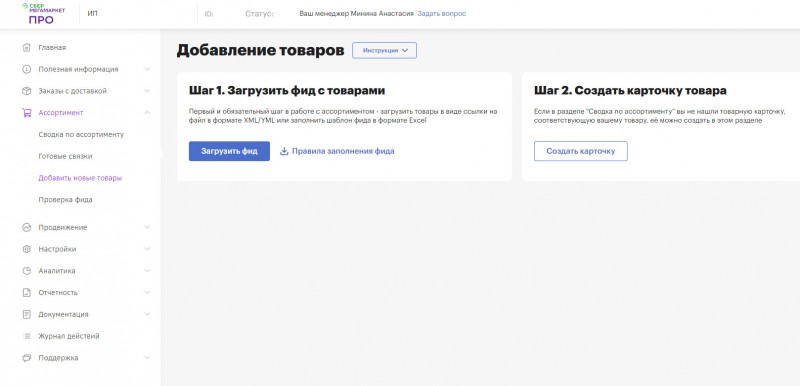This screenshot has height=386, width=800.
Task: Click the Аналитика menu label
Action: [57, 271]
